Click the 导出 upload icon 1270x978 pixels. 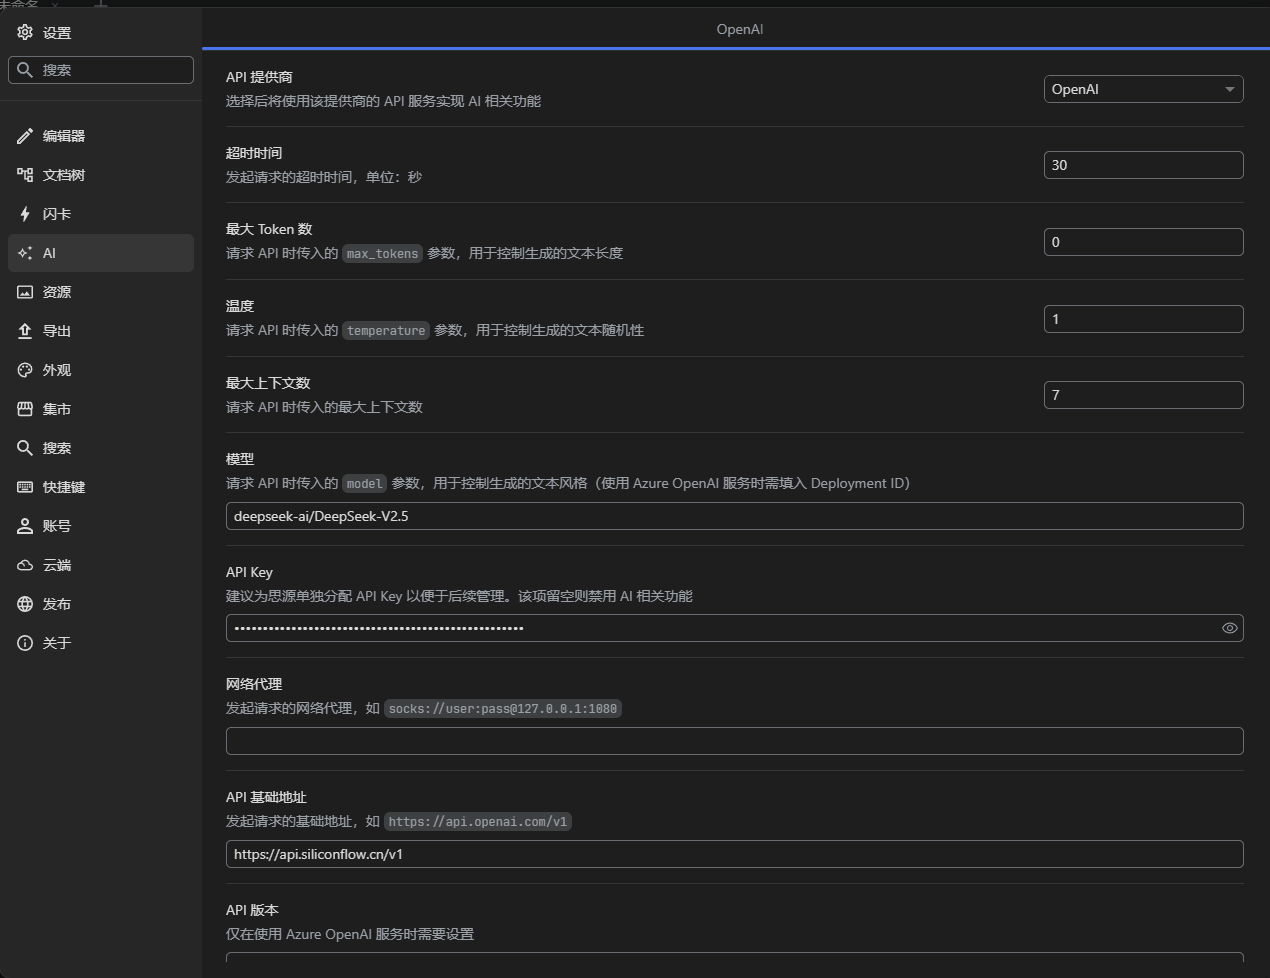[x=25, y=331]
